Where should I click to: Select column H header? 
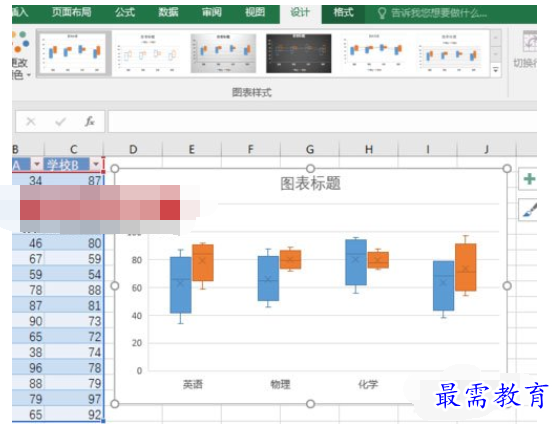pos(369,150)
